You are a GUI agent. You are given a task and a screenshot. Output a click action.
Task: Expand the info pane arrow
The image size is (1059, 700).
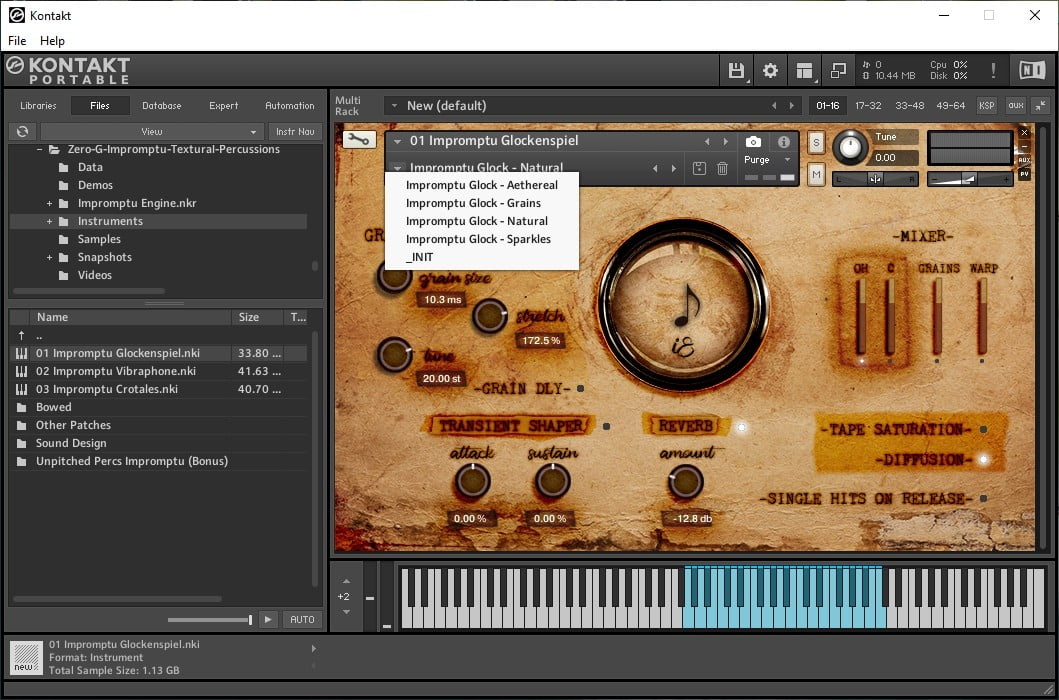(x=313, y=649)
